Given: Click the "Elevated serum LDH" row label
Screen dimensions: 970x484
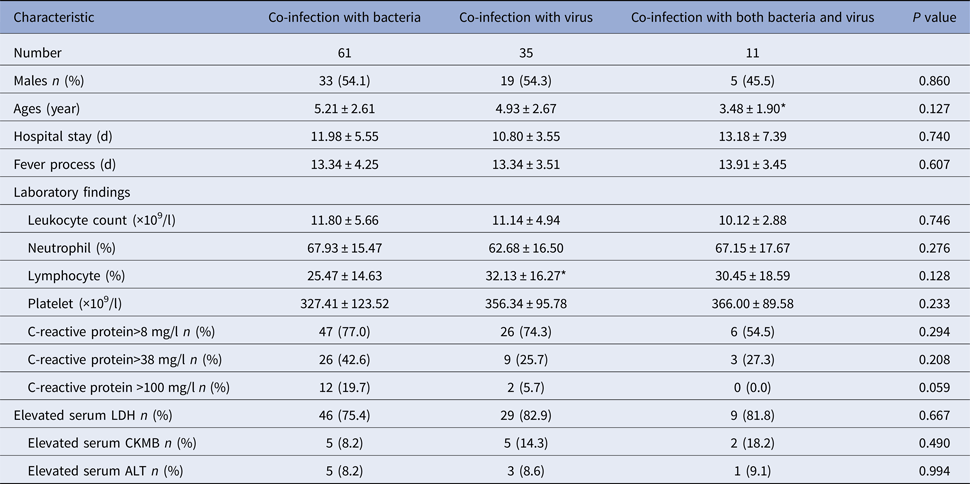Looking at the screenshot, I should tap(91, 415).
